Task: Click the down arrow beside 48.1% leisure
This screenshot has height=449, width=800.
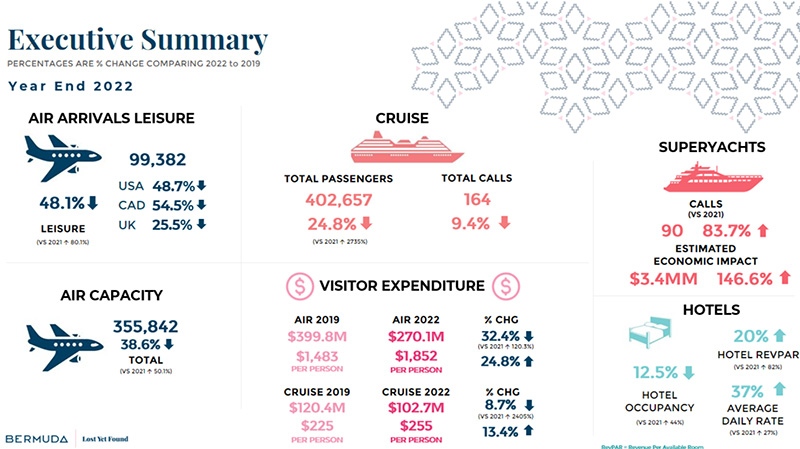Action: (x=94, y=202)
